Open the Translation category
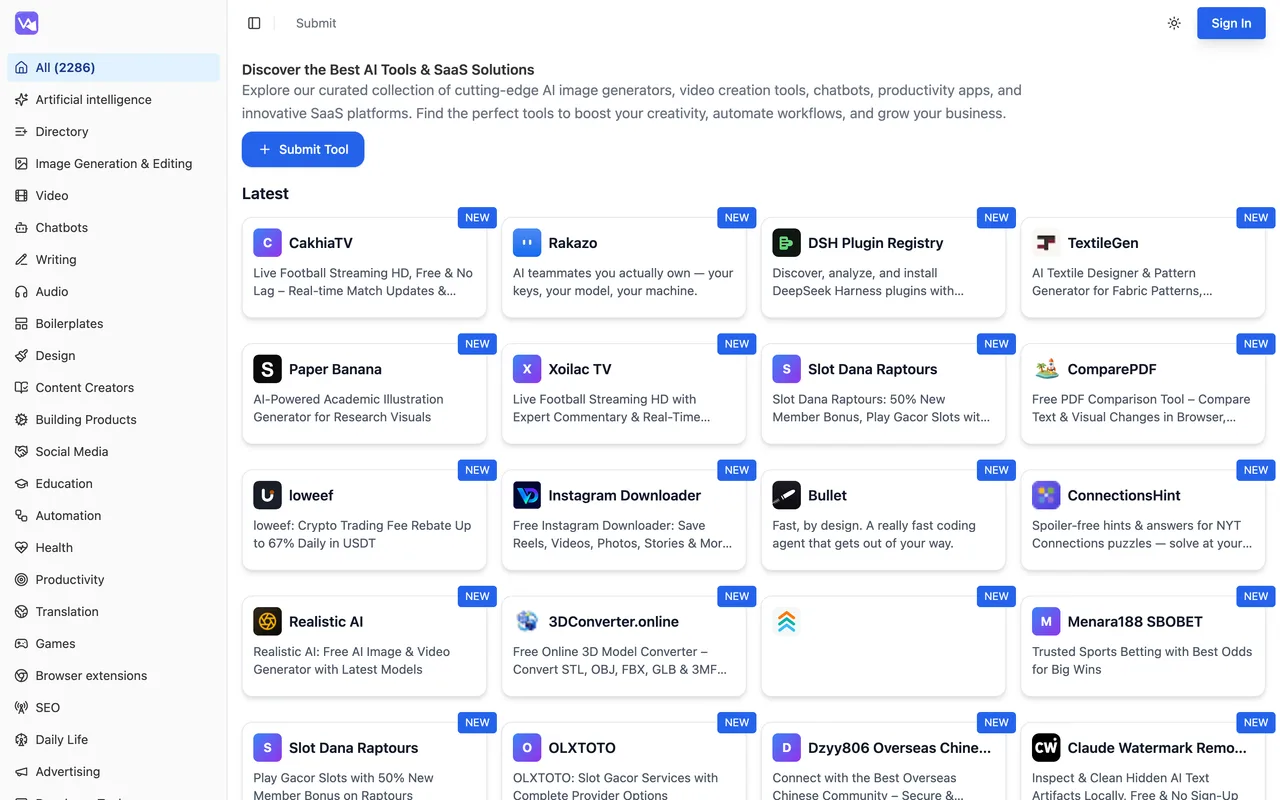1280x800 pixels. 113,611
